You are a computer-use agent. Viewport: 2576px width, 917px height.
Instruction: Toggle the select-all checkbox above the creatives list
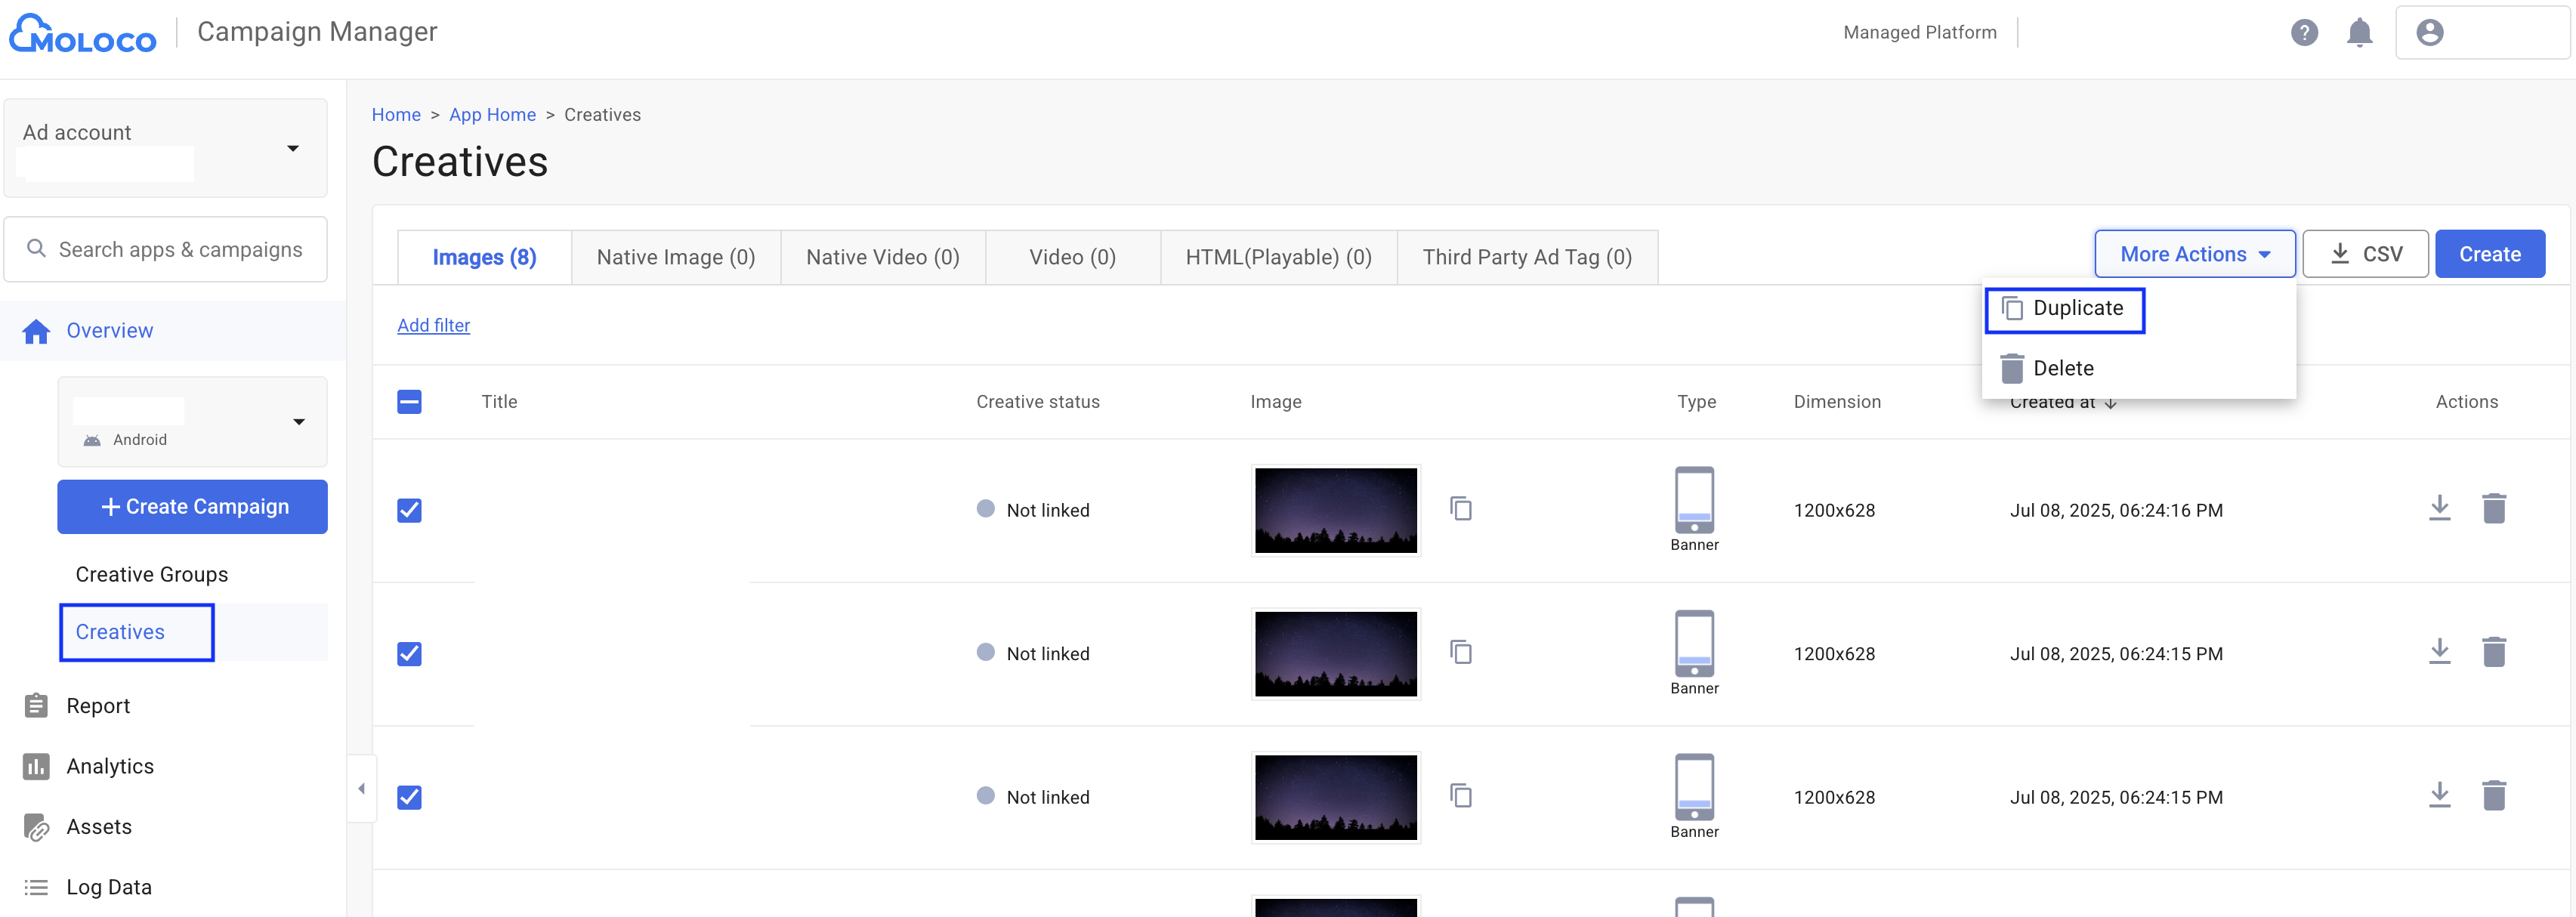409,400
